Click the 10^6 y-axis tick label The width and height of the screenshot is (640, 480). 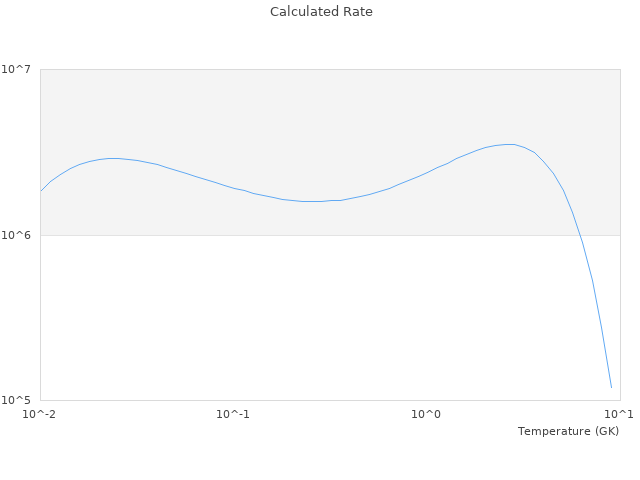coord(20,235)
